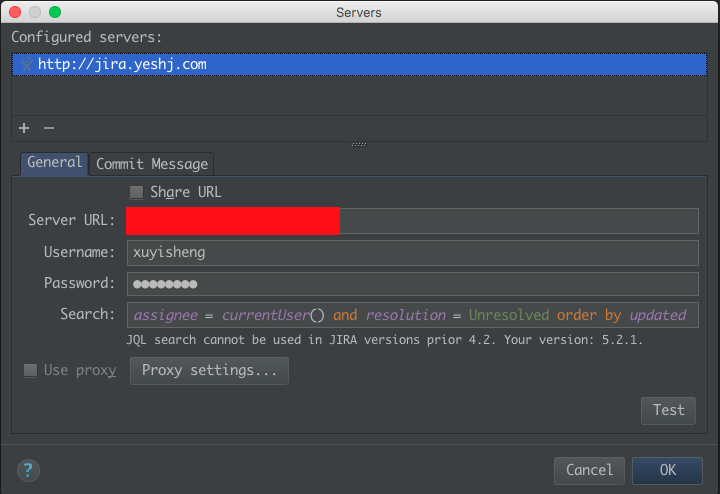Click the green zoom window button
720x494 pixels.
pos(55,12)
